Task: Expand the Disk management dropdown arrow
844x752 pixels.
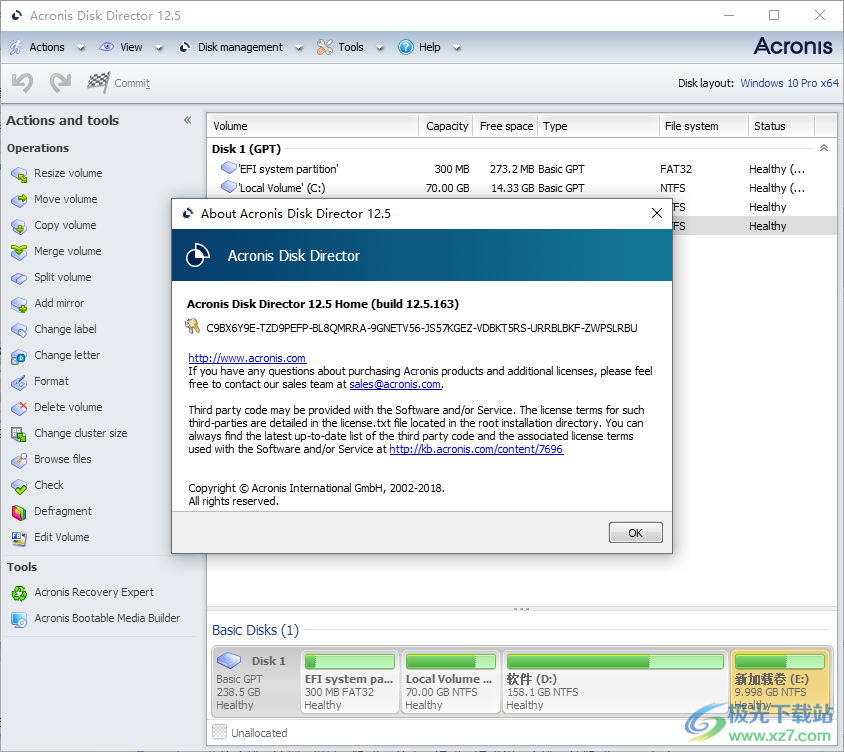Action: (x=299, y=48)
